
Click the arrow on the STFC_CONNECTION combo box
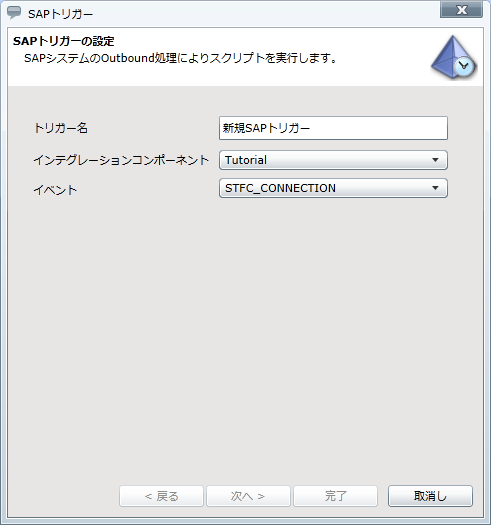coord(435,188)
